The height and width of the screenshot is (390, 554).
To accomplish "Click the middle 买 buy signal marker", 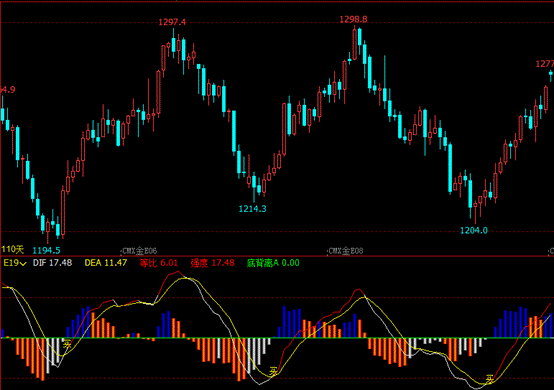I will (273, 371).
